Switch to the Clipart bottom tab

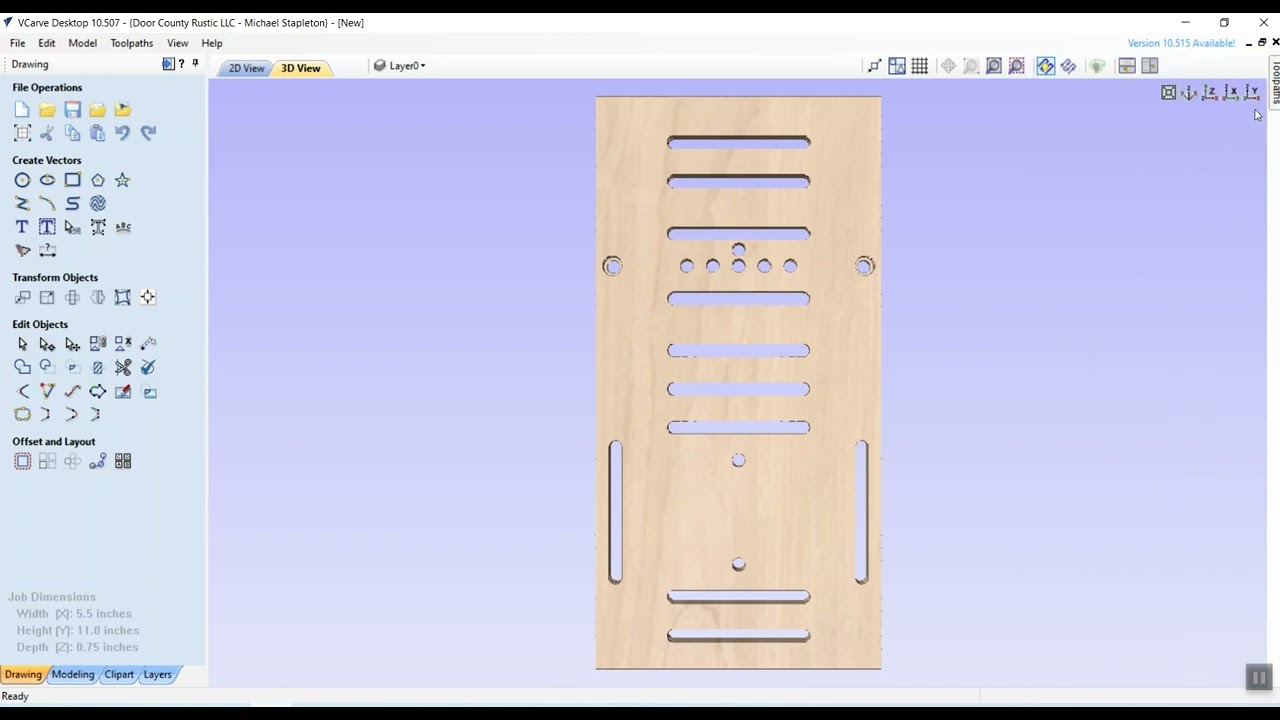click(119, 674)
